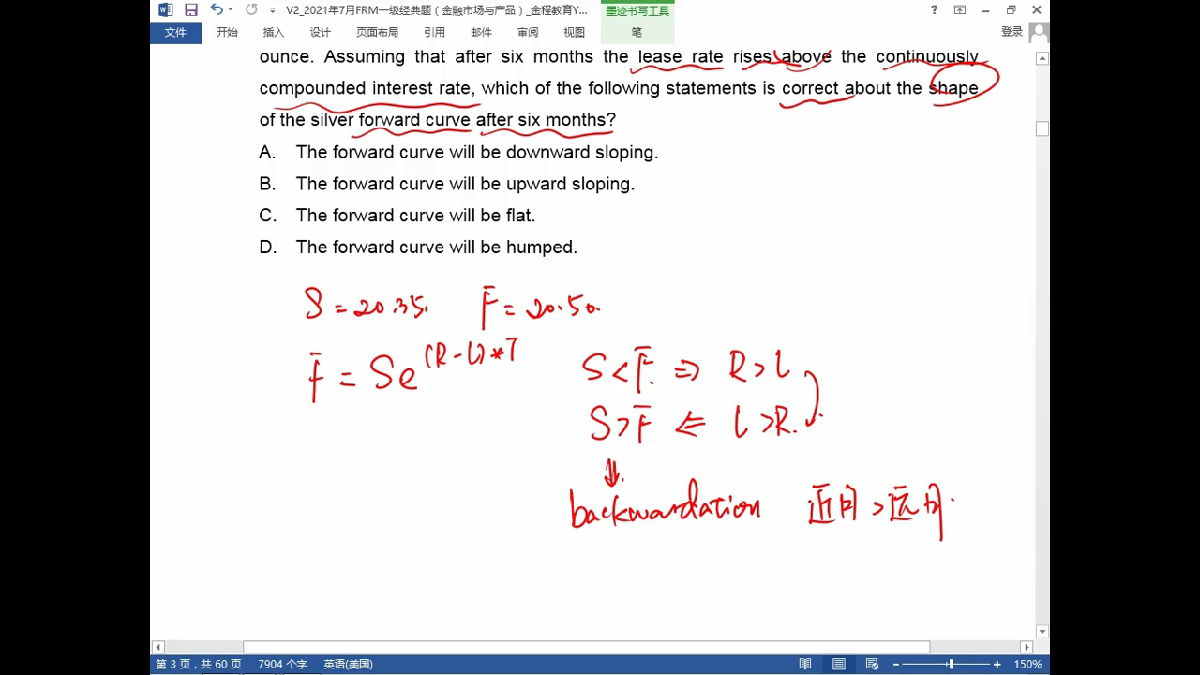The image size is (1200, 675).
Task: Click zoom in plus button
Action: (x=996, y=664)
